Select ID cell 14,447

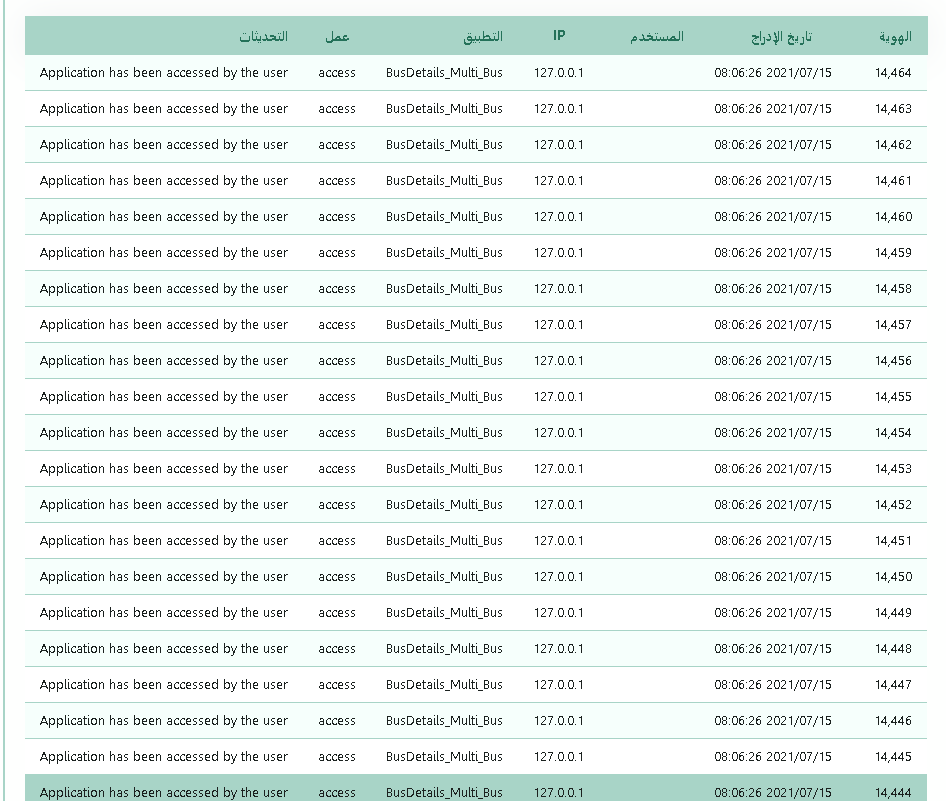(894, 685)
